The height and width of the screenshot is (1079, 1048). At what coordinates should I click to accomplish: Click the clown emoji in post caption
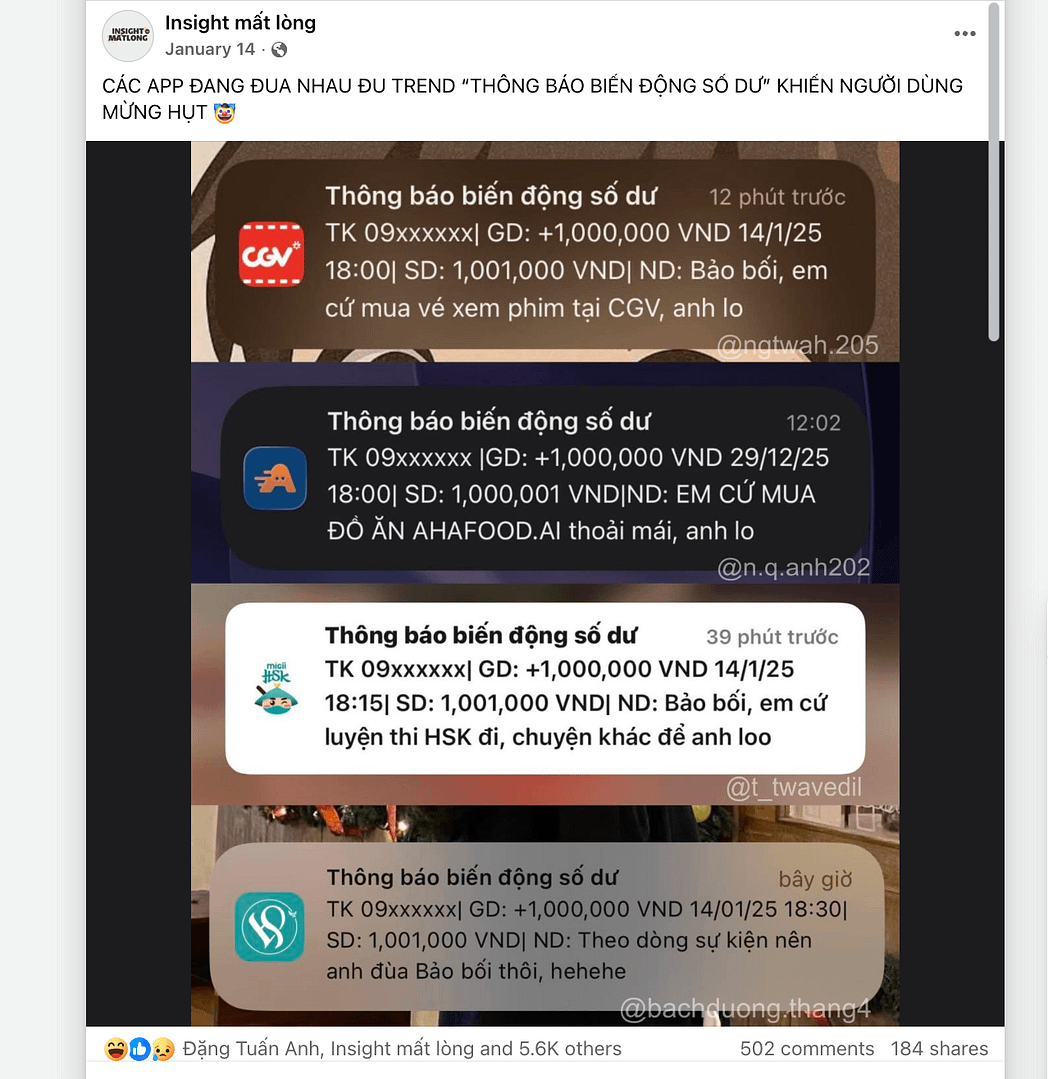tap(224, 112)
